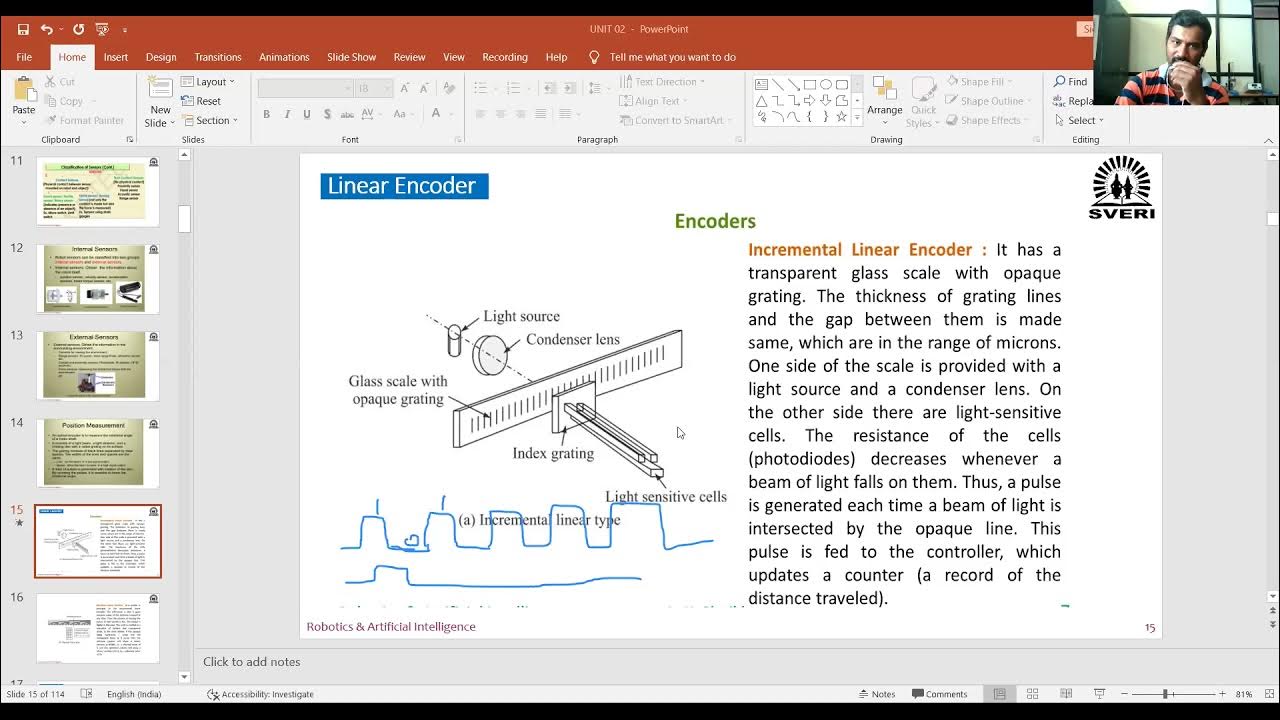Screen dimensions: 1280x720
Task: Start Slide Show from status bar
Action: [x=1099, y=694]
